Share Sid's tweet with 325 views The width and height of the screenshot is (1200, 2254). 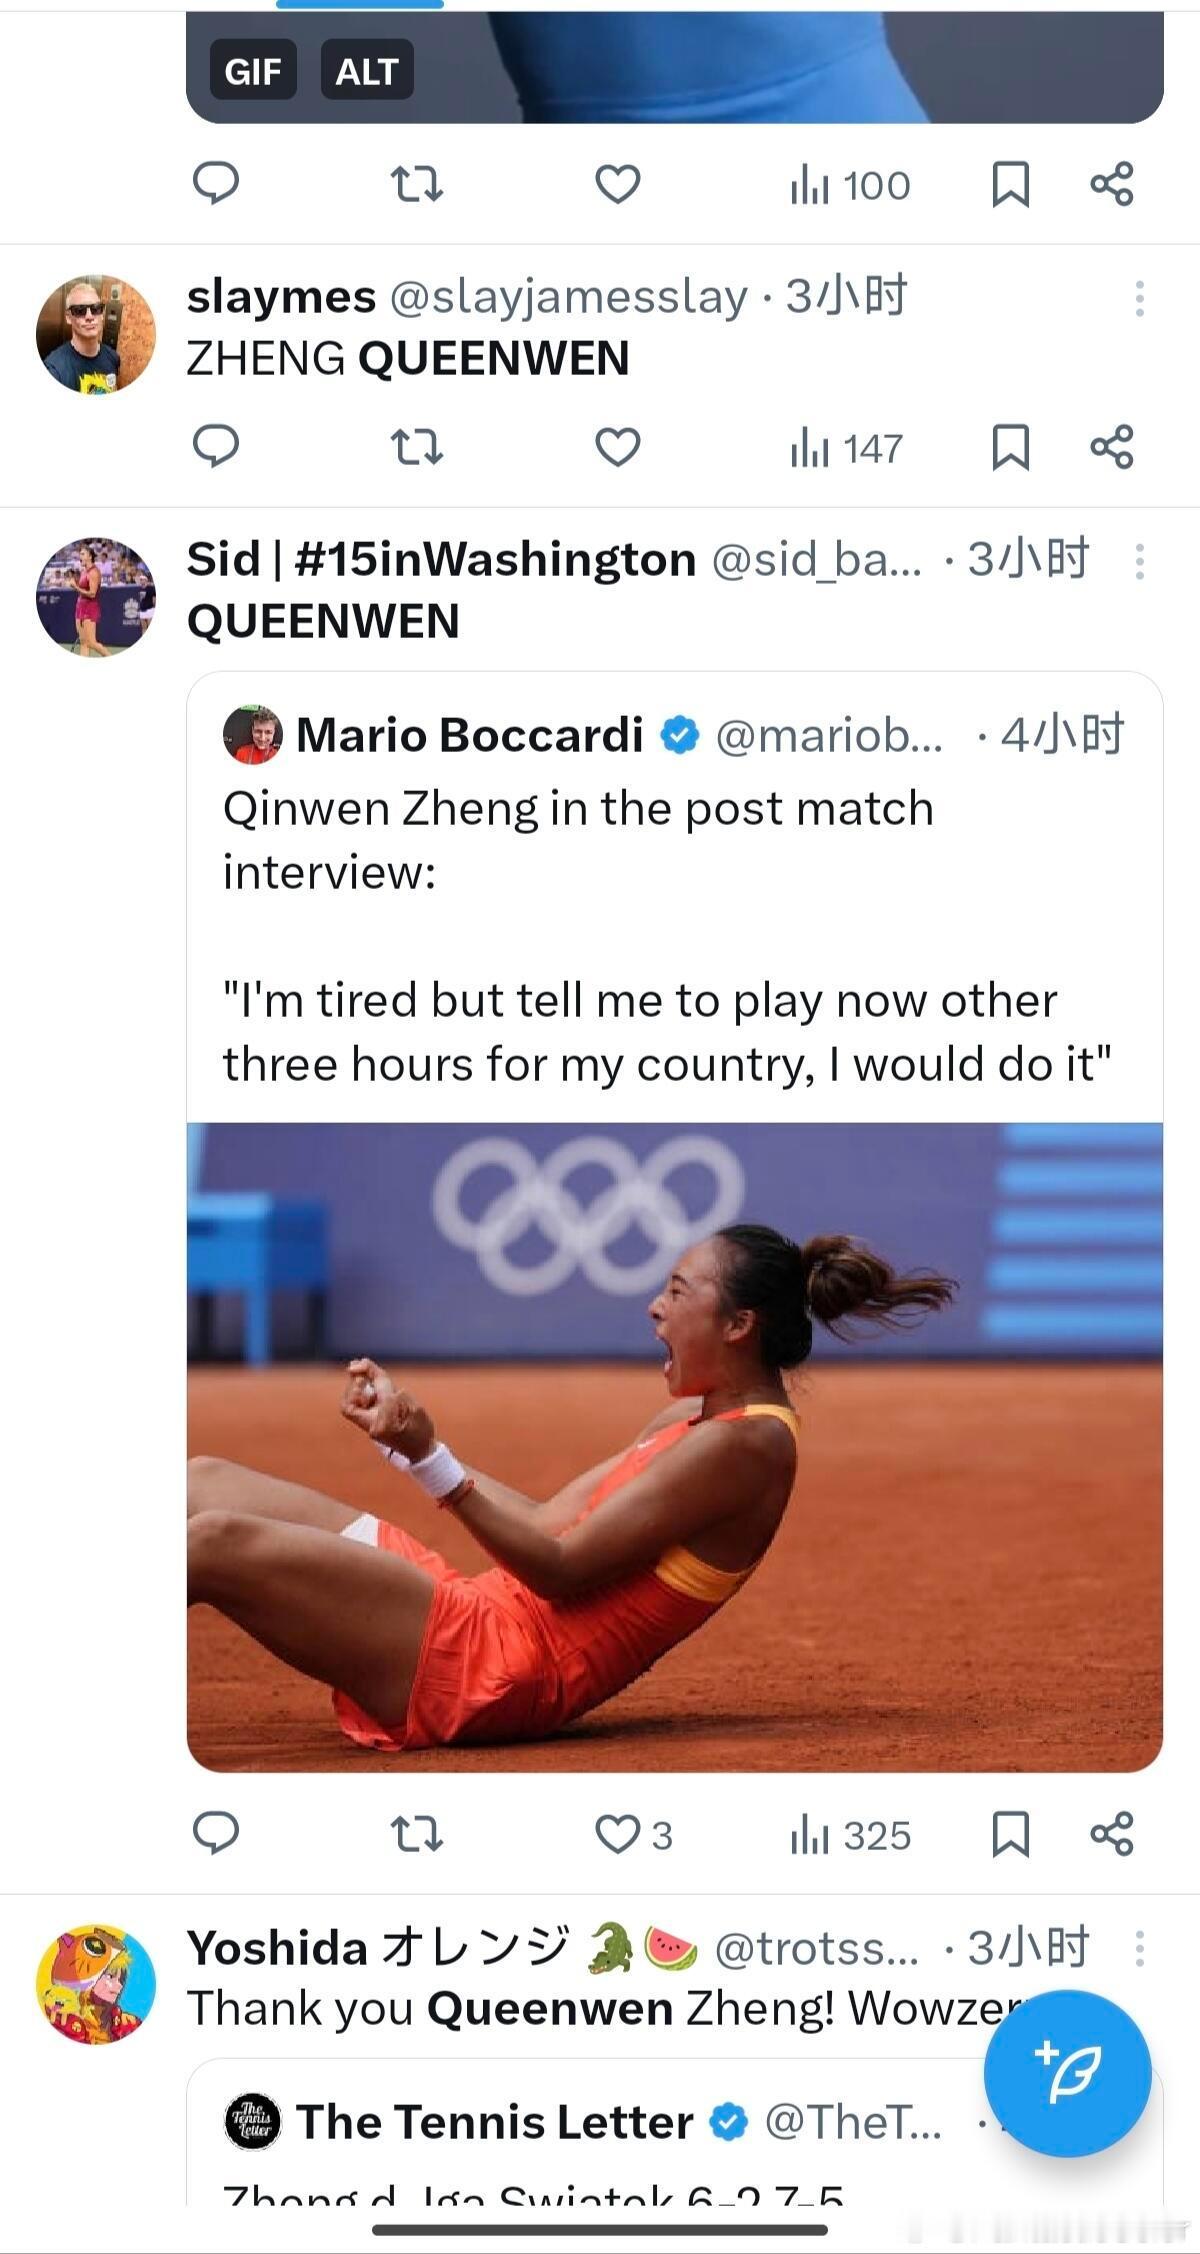click(x=1111, y=1834)
